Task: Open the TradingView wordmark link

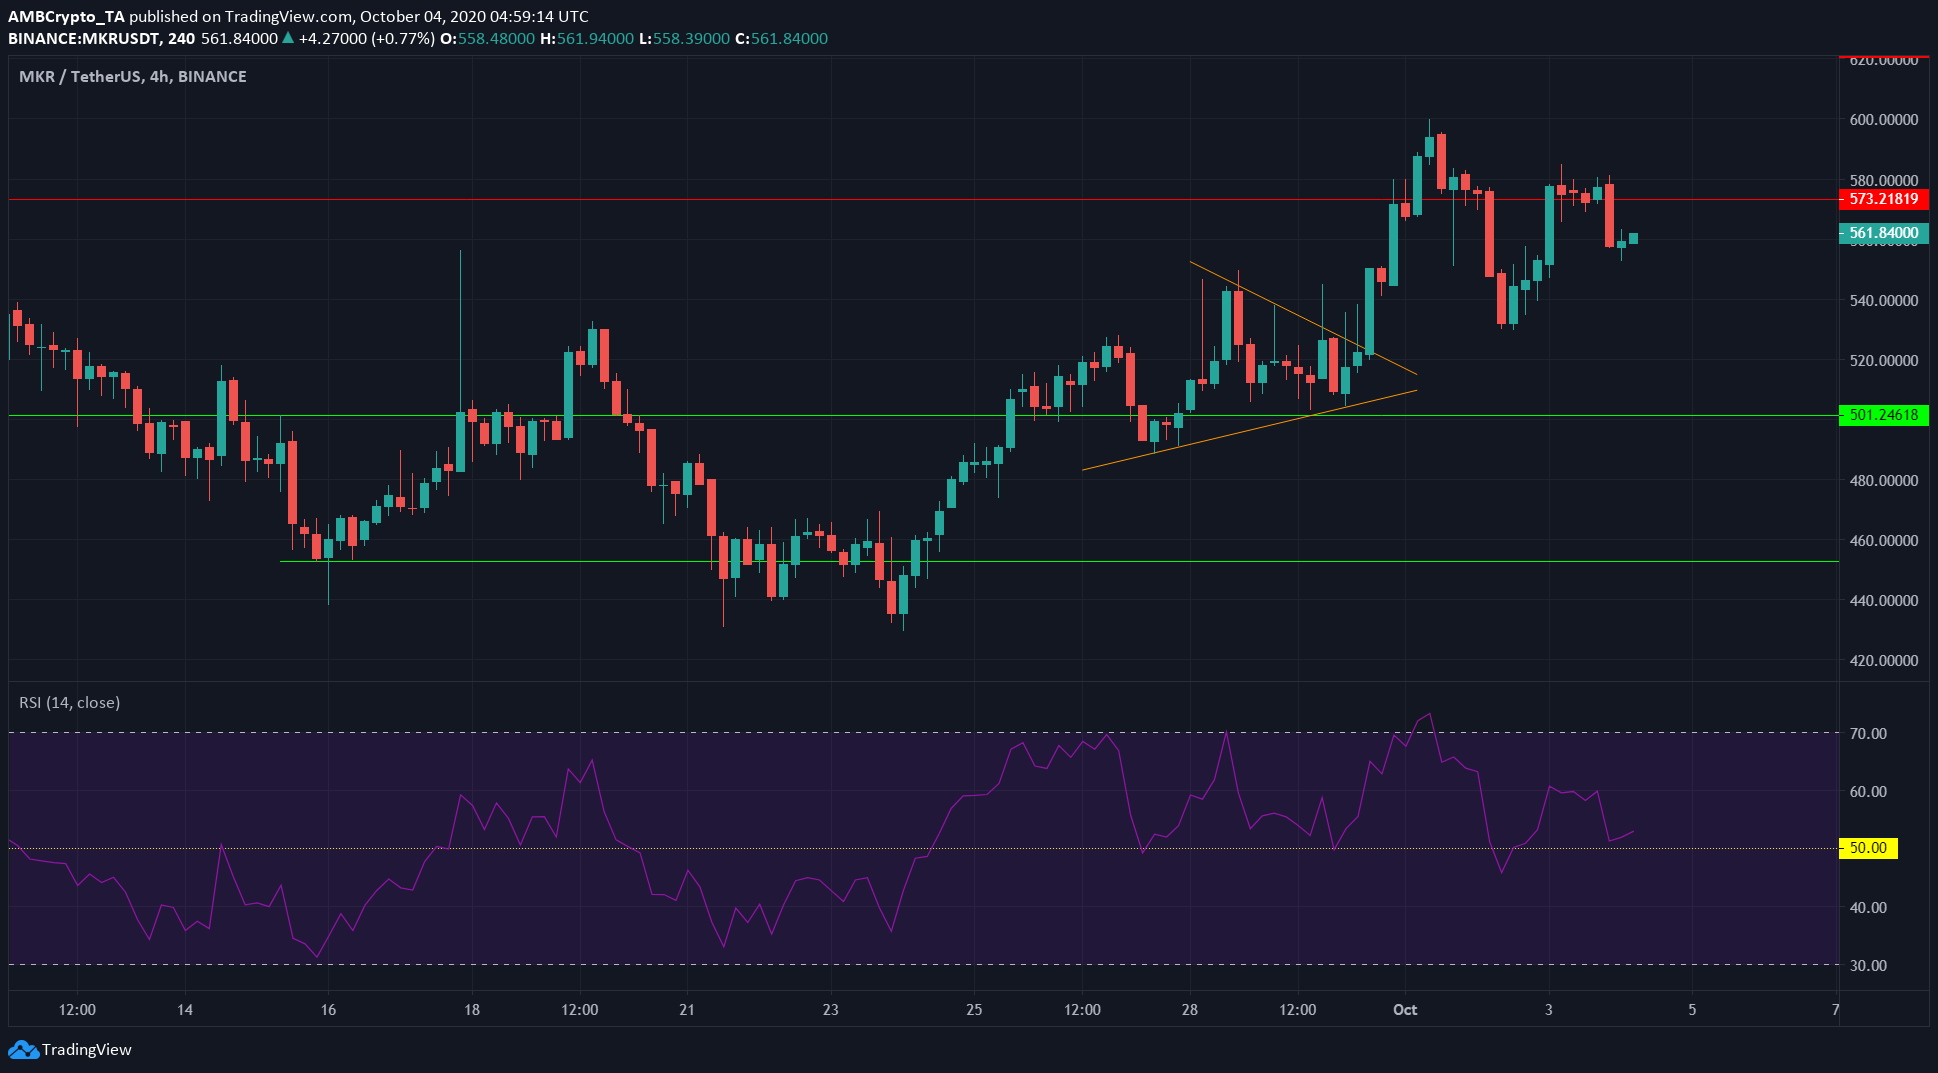Action: [x=87, y=1050]
